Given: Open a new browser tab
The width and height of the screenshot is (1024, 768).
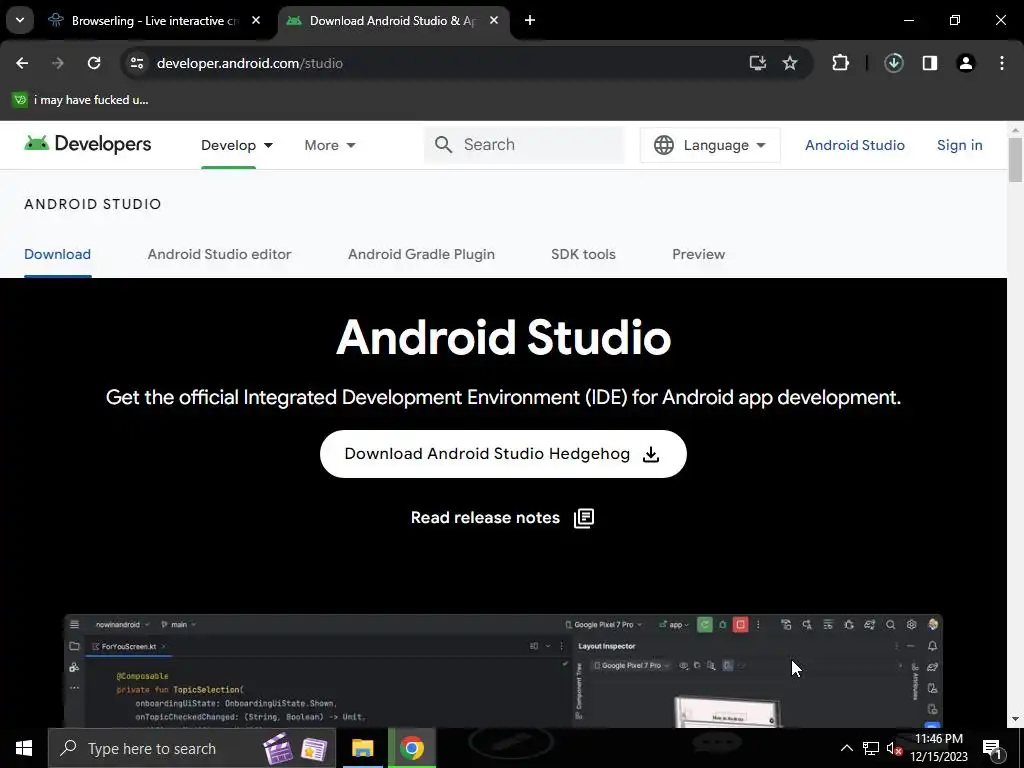Looking at the screenshot, I should tap(530, 21).
